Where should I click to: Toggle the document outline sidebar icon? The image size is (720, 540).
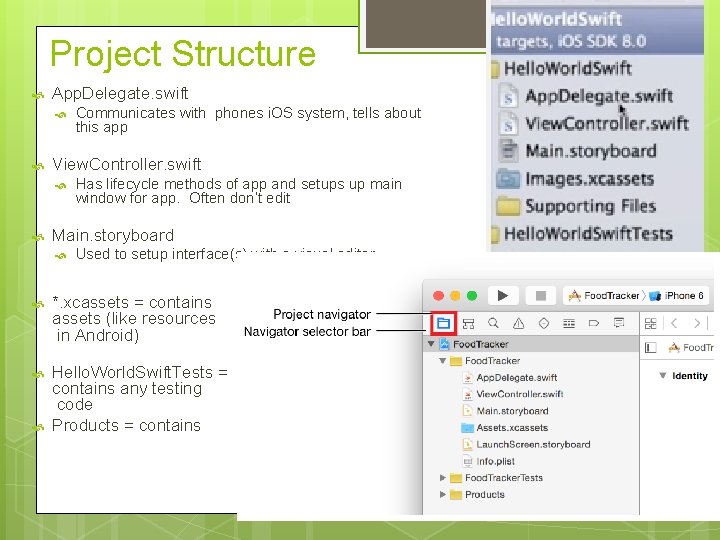(x=651, y=348)
